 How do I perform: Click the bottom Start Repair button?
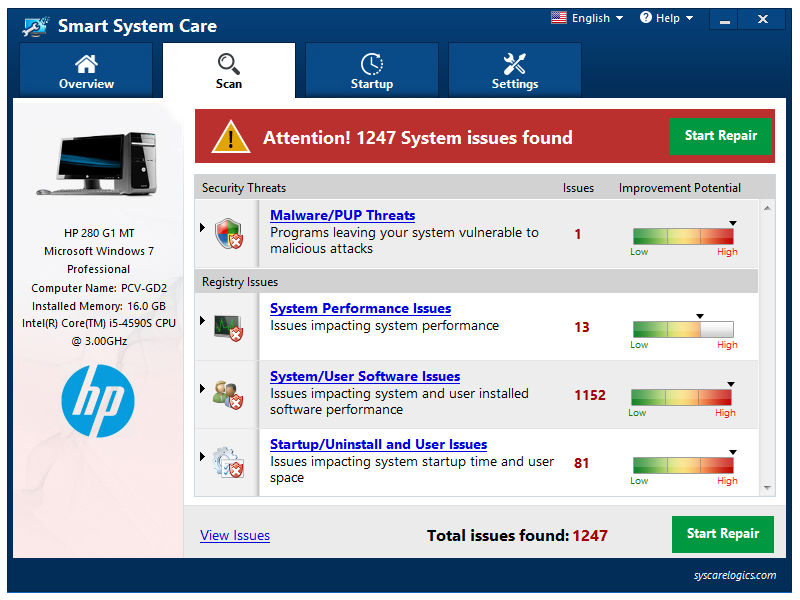722,534
